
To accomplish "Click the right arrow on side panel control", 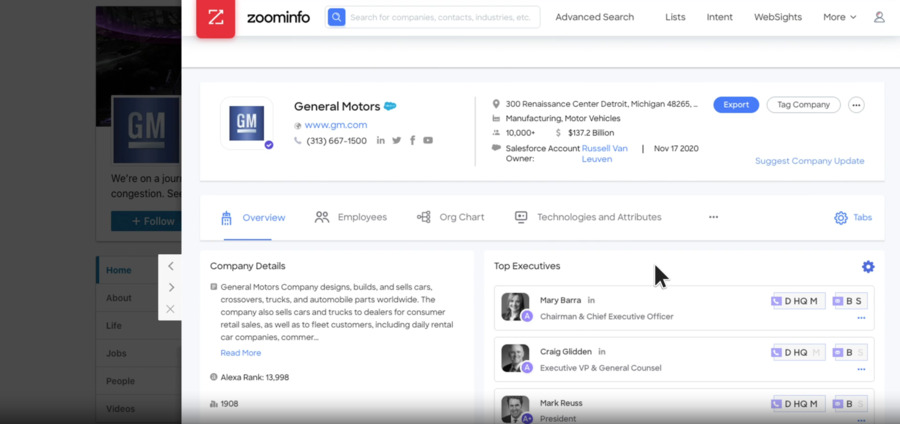I will (x=170, y=287).
